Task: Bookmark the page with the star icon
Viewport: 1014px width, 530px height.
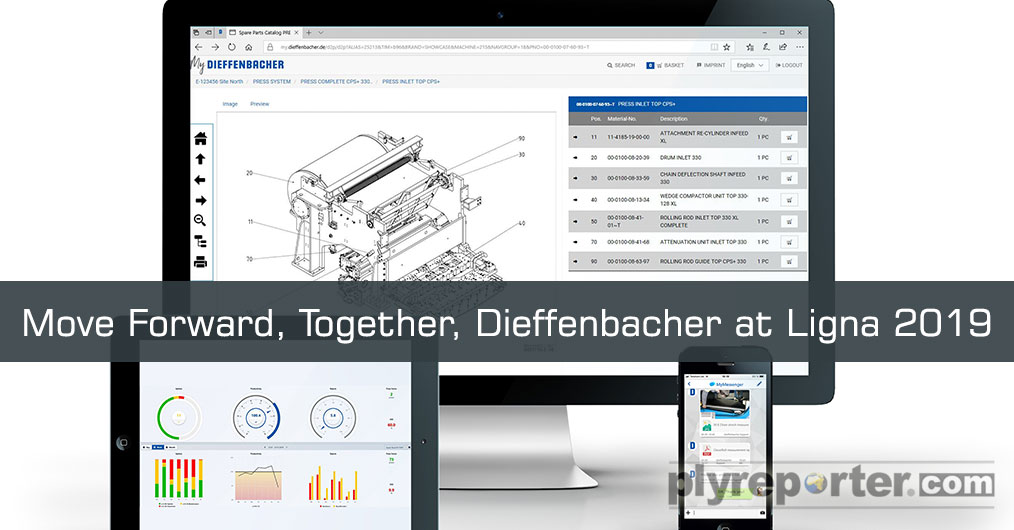Action: (x=727, y=47)
